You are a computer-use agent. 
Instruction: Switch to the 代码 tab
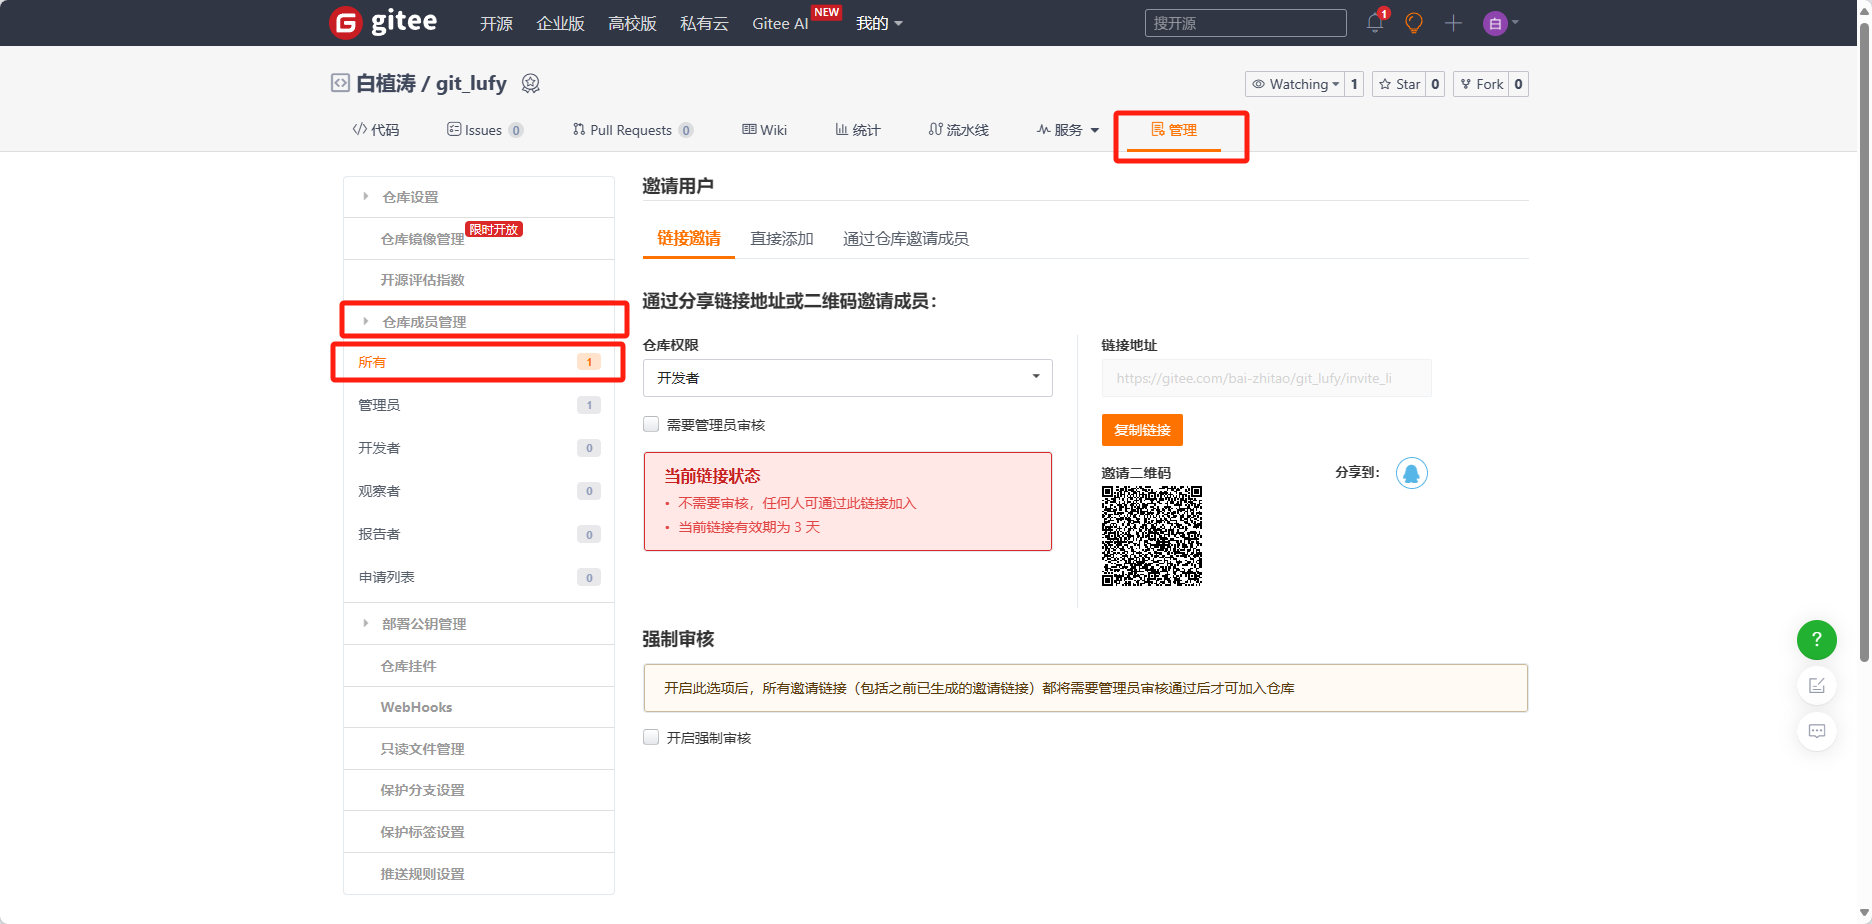(x=376, y=130)
